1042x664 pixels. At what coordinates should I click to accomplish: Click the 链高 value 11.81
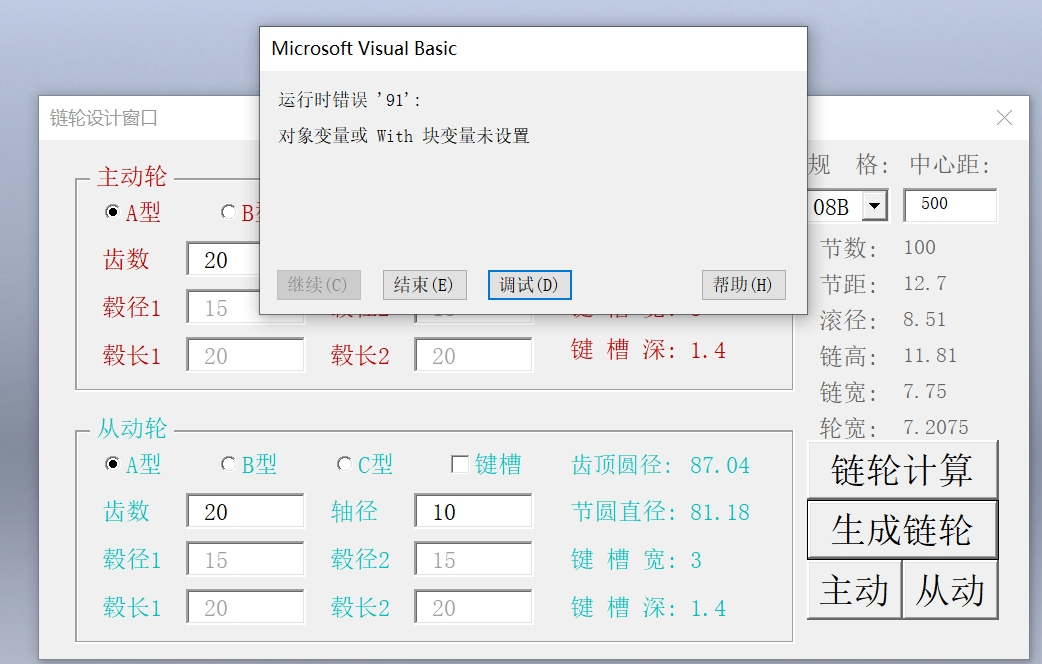(x=930, y=356)
